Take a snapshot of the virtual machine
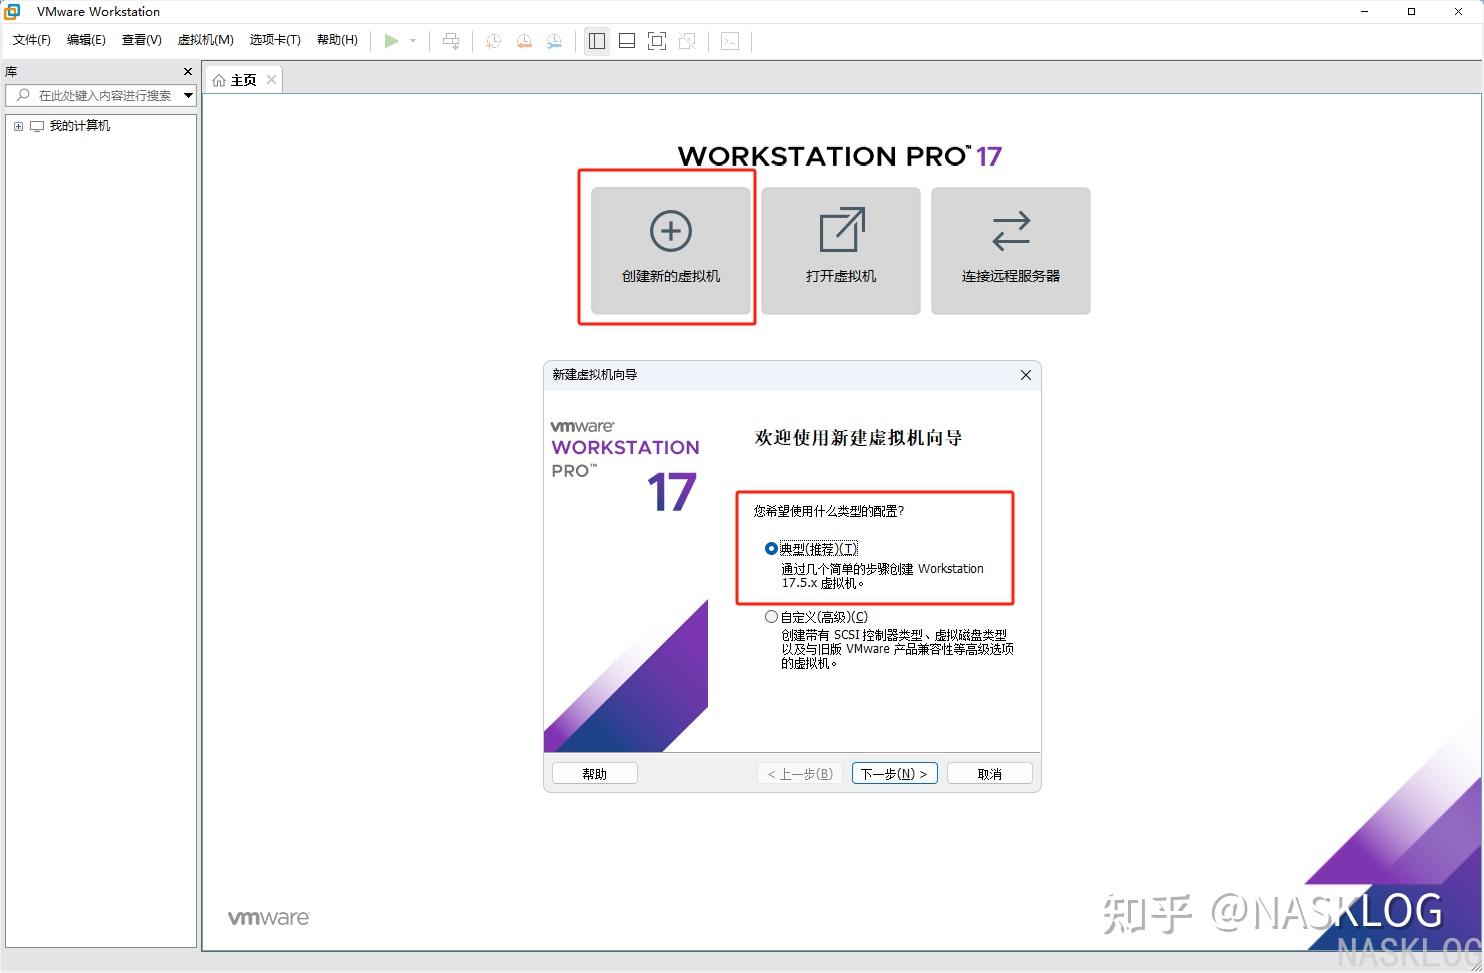The image size is (1484, 973). [492, 41]
